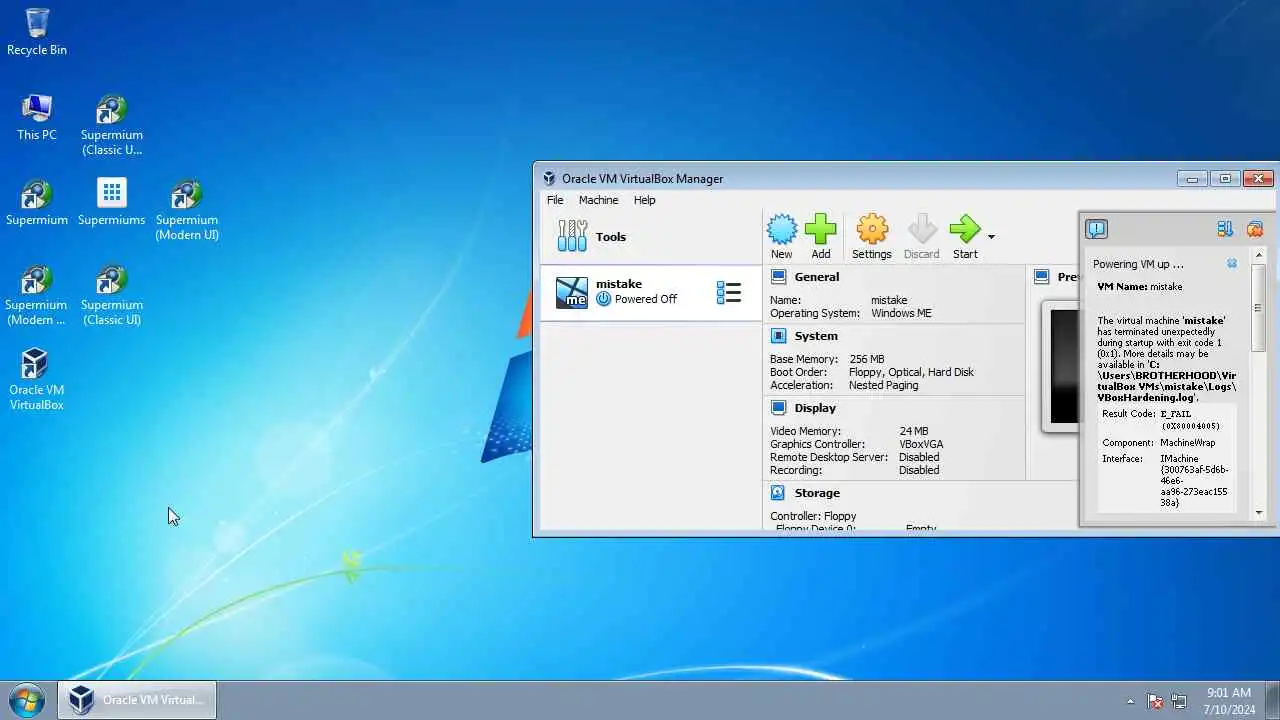This screenshot has width=1280, height=720.
Task: Click the notification panel scroll up arrow
Action: pyautogui.click(x=1259, y=255)
